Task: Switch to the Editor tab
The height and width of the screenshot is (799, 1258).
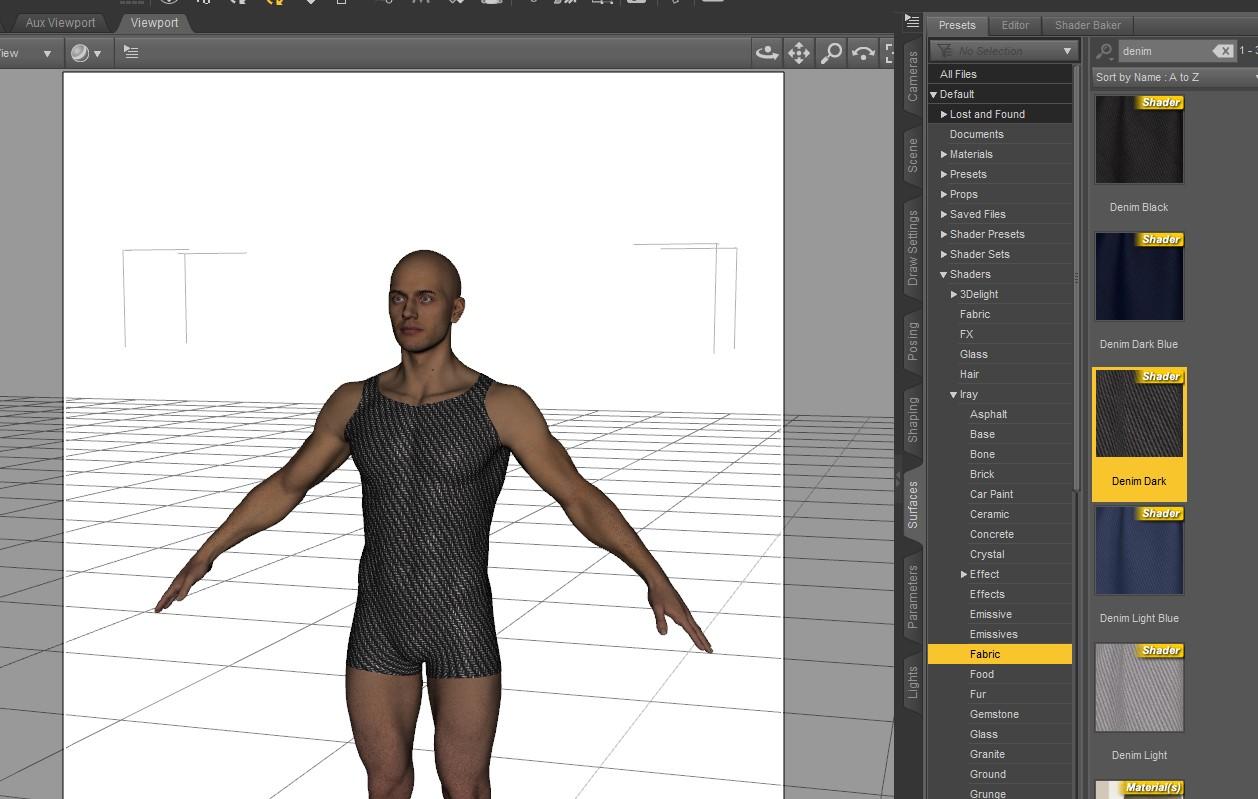Action: coord(1015,25)
